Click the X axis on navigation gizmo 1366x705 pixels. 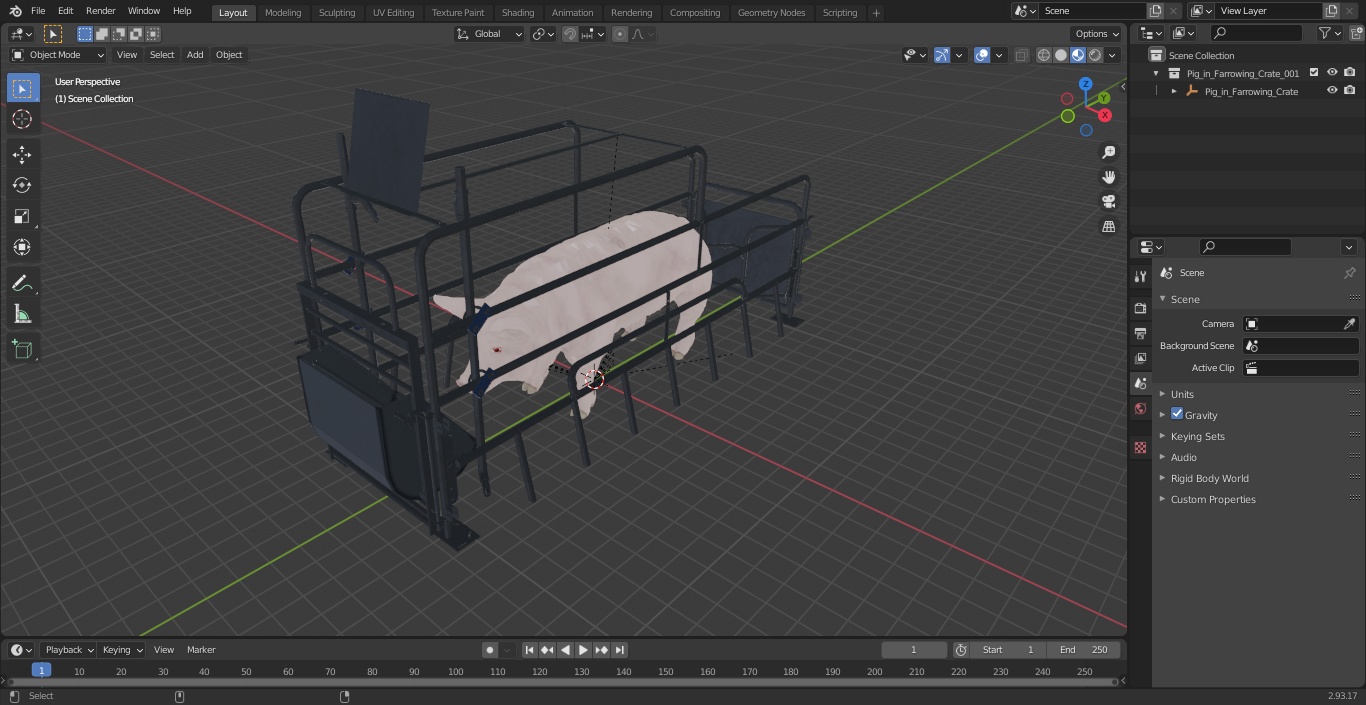click(1105, 115)
